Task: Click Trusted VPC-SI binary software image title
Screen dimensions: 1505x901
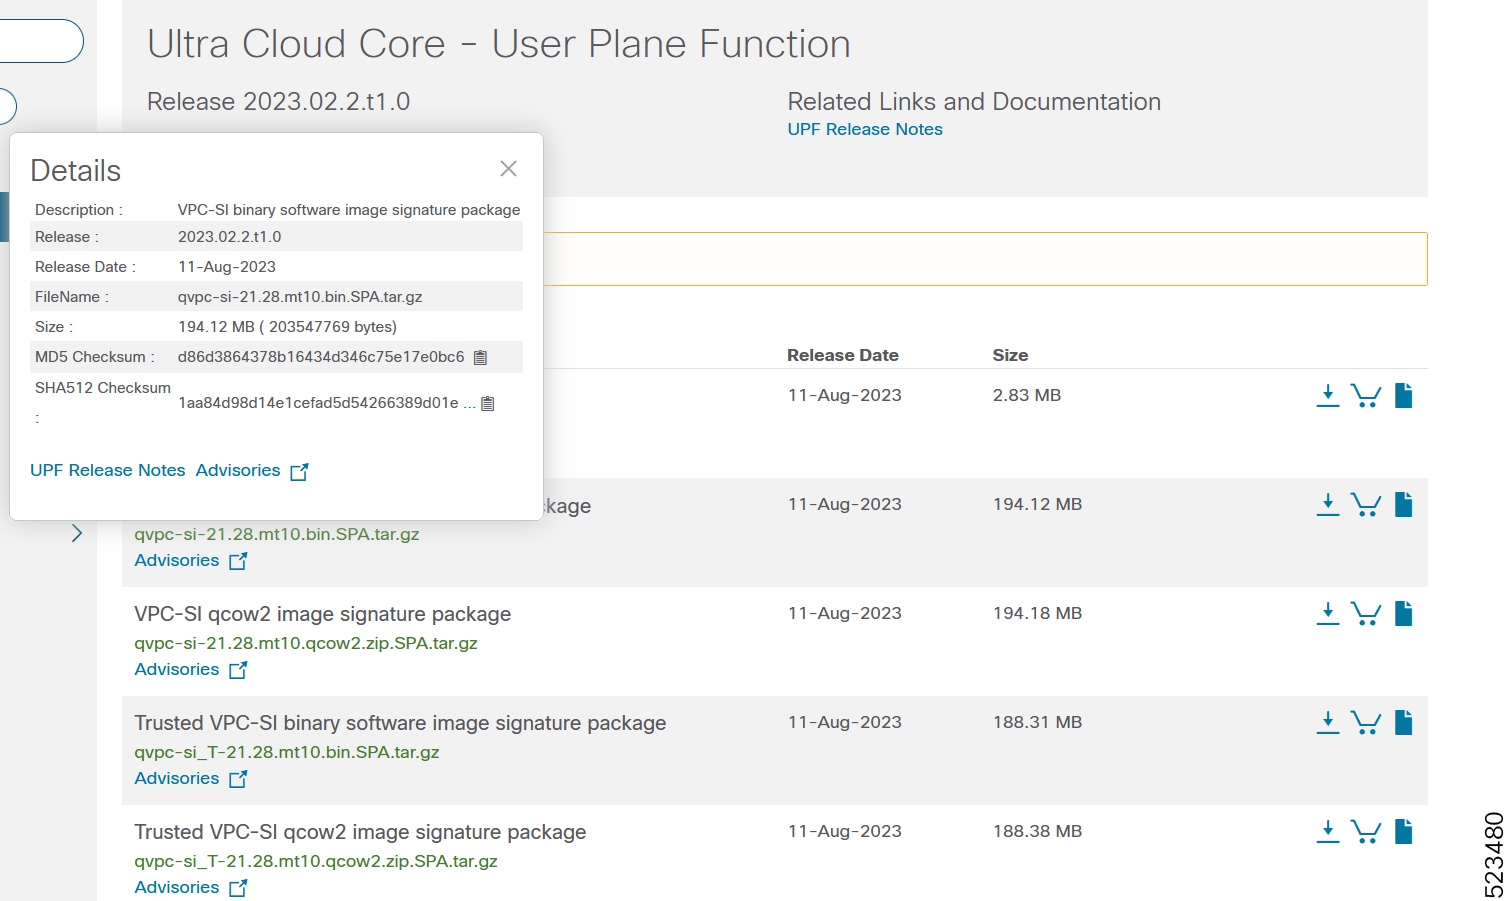Action: point(400,723)
